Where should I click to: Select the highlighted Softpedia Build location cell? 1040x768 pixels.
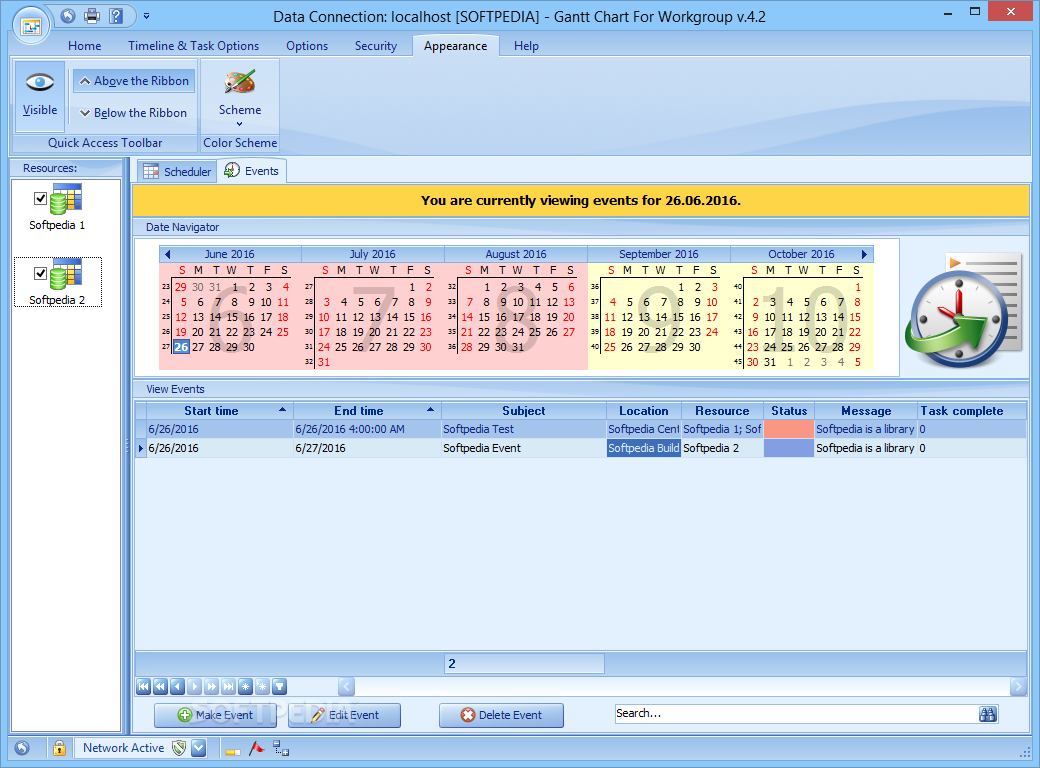[643, 448]
